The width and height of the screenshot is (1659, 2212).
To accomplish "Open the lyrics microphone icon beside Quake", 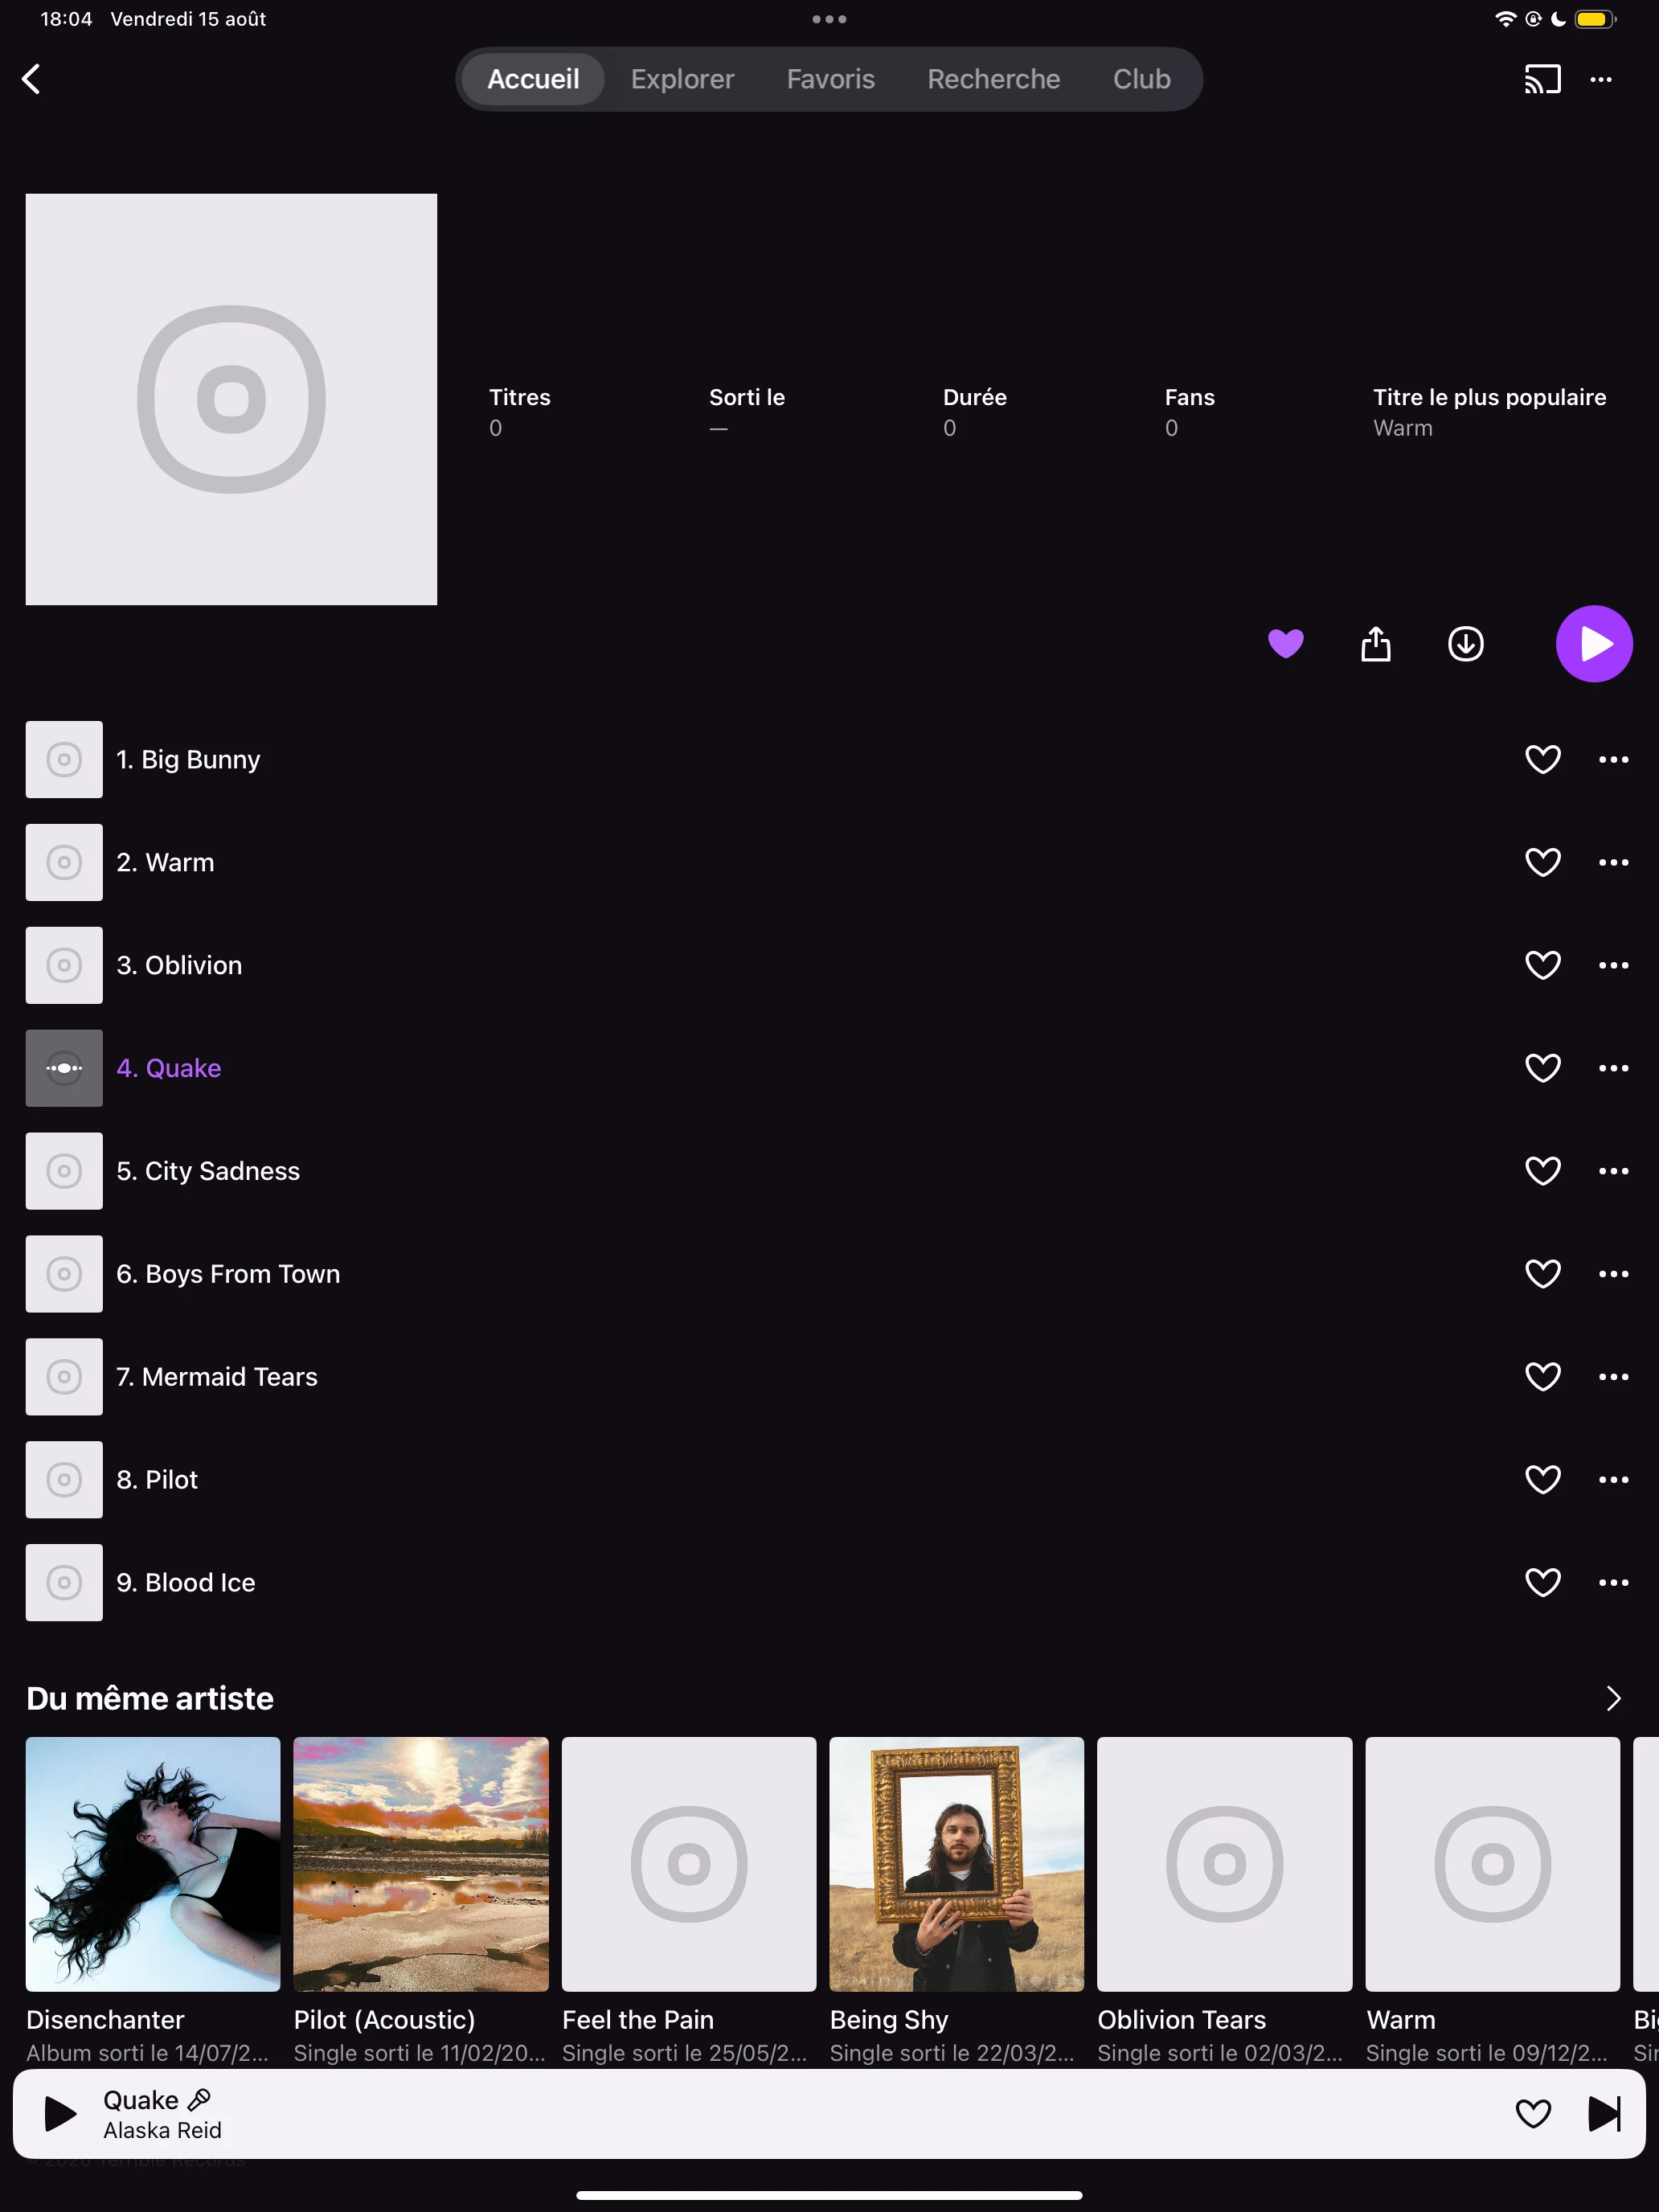I will (x=199, y=2099).
